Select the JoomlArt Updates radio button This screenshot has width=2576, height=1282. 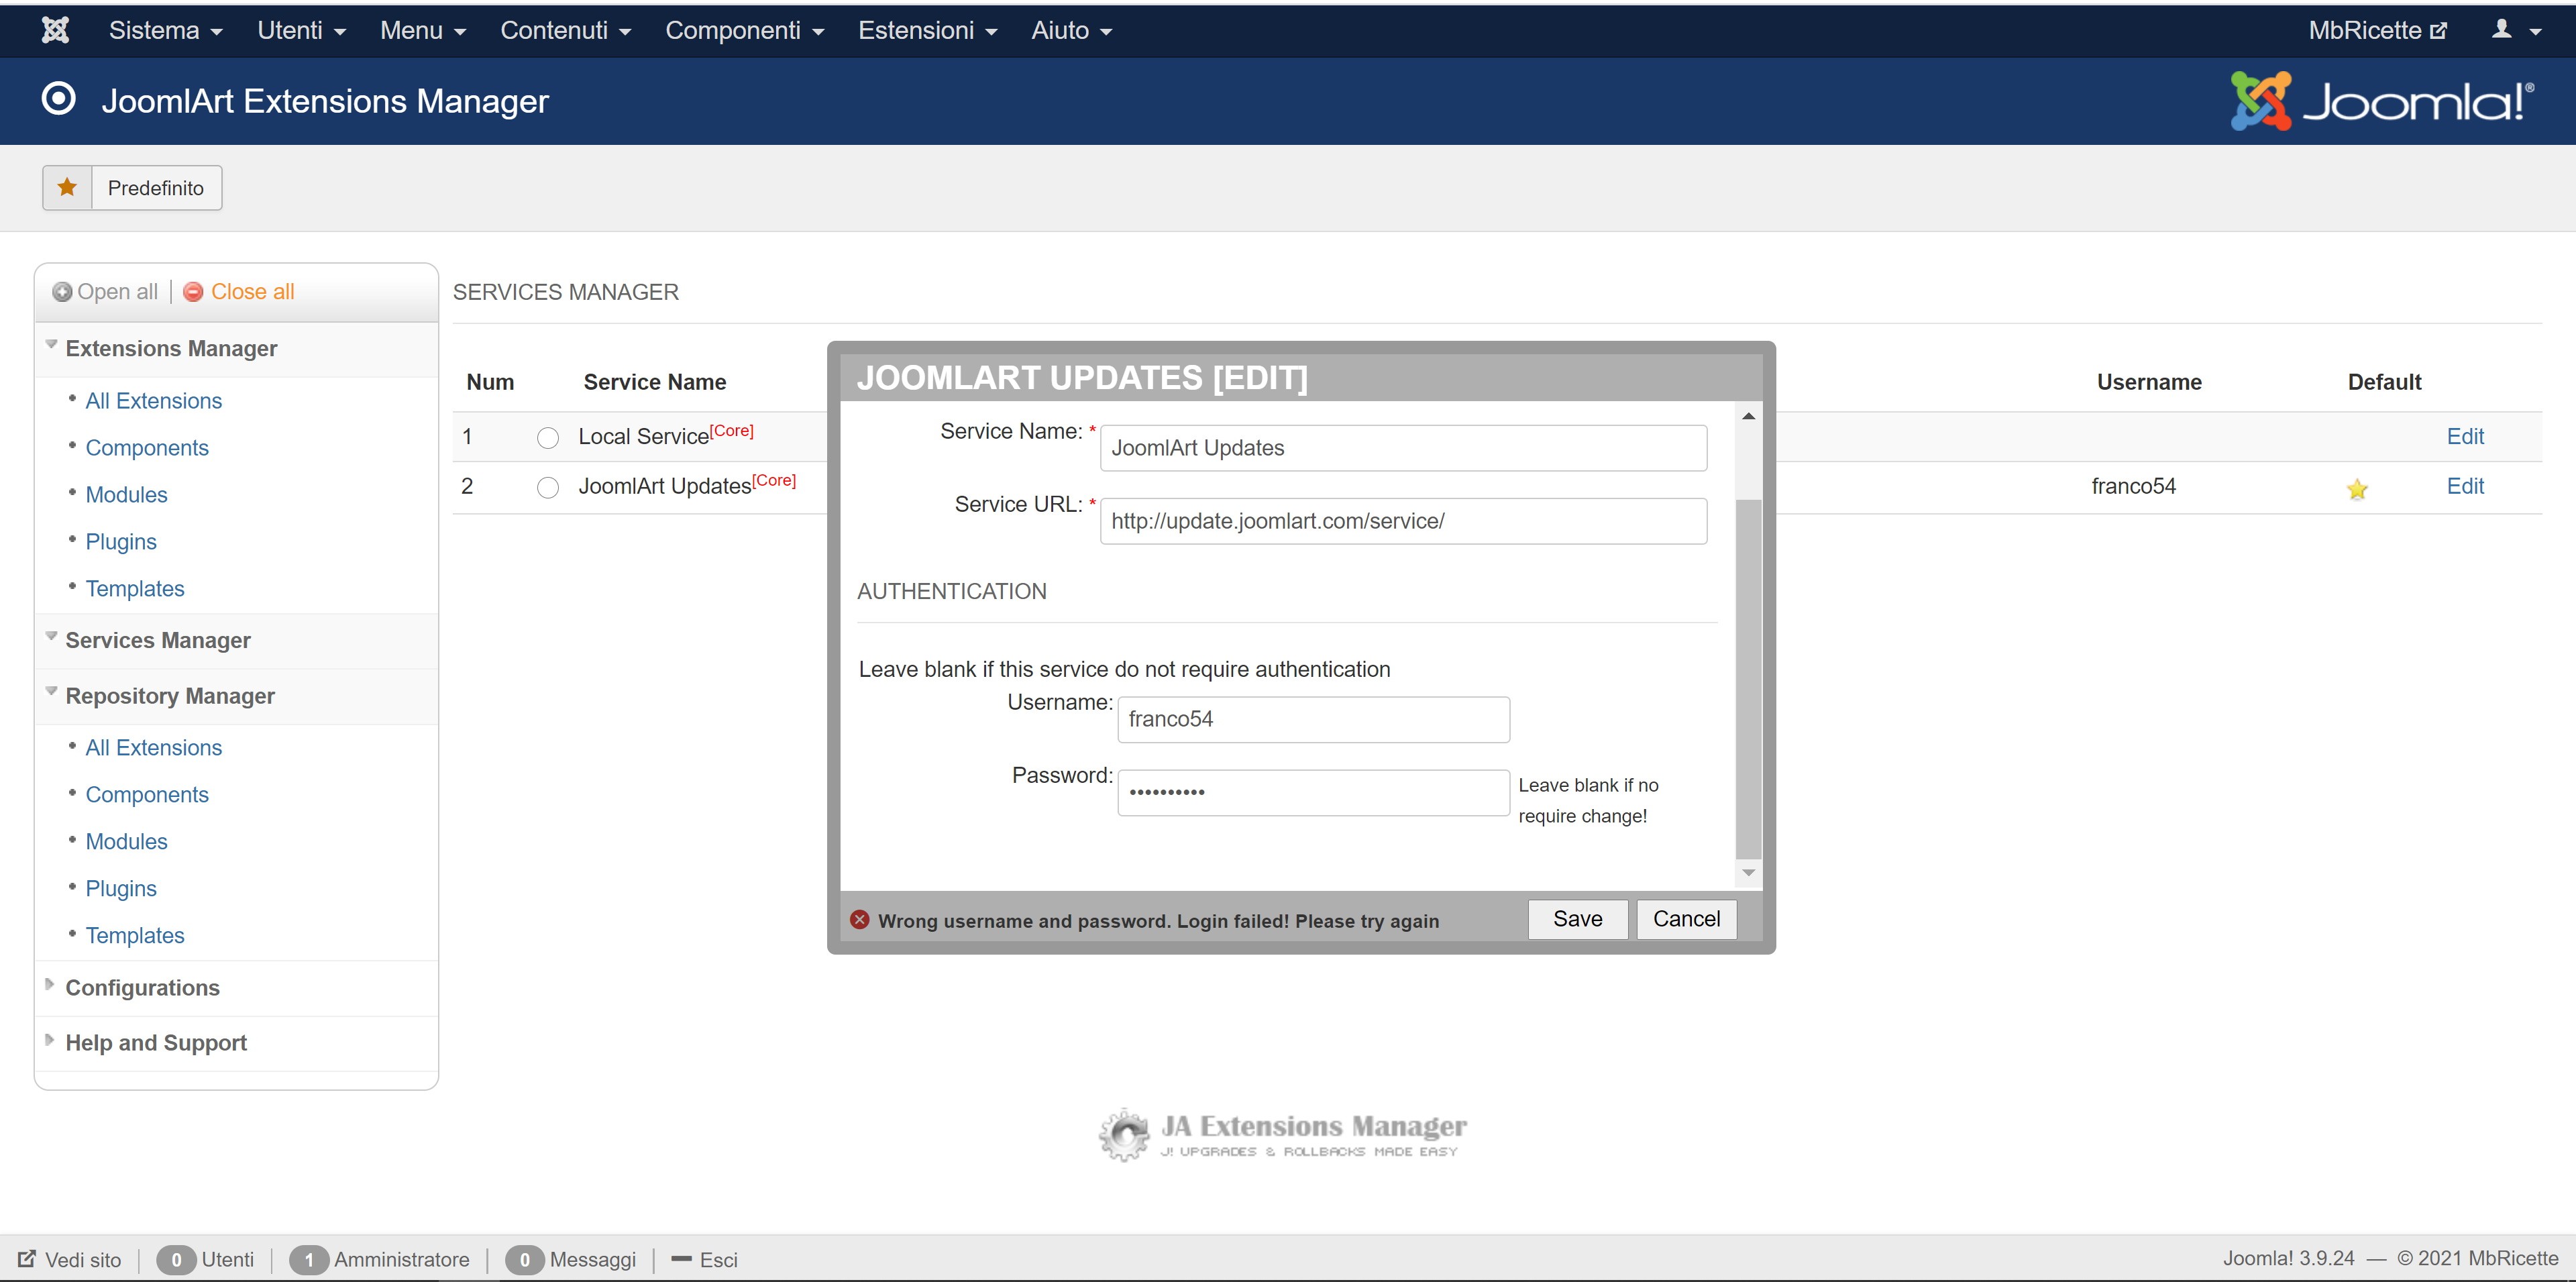(548, 488)
